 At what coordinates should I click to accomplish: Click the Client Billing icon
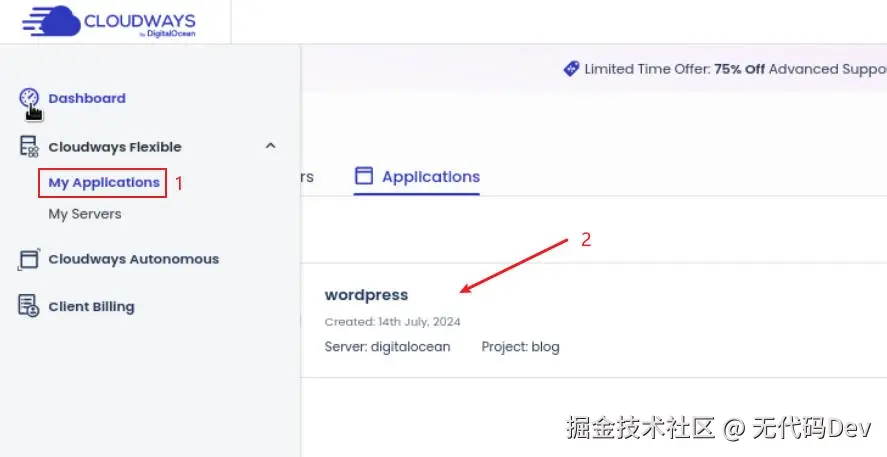coord(29,306)
